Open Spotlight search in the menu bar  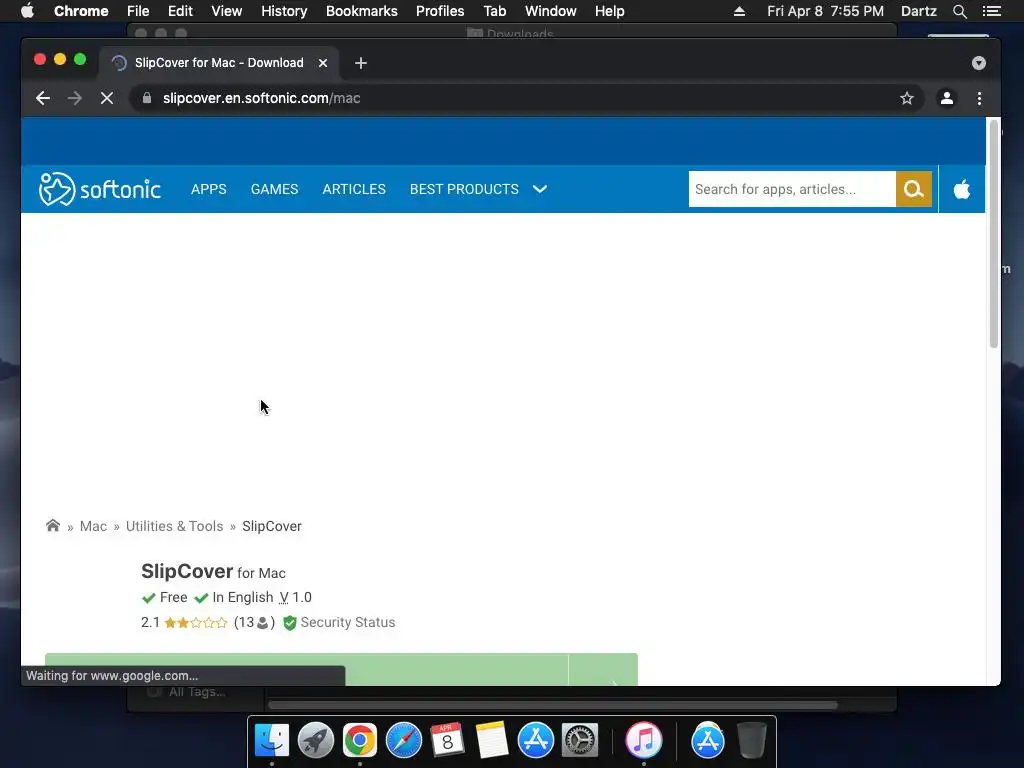pyautogui.click(x=959, y=11)
